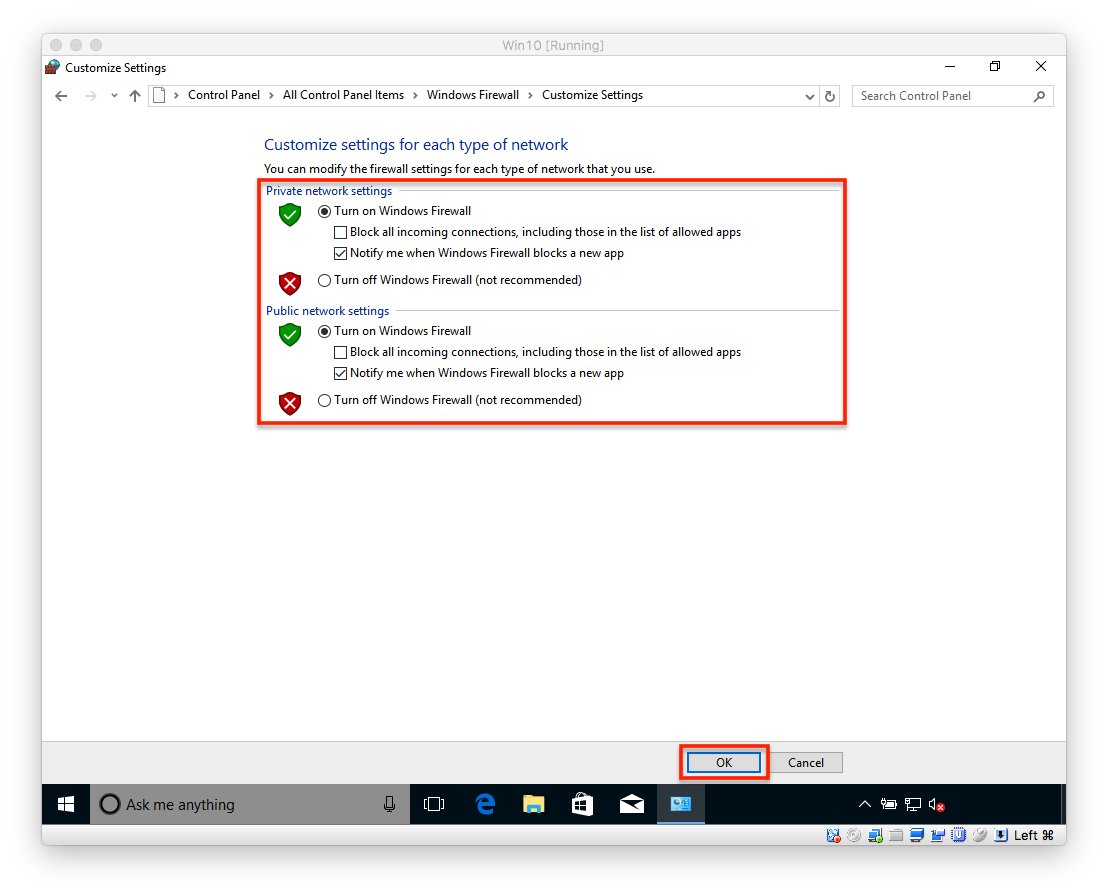Click the VirtualBox mouse integration status icon
The width and height of the screenshot is (1108, 895).
click(979, 835)
